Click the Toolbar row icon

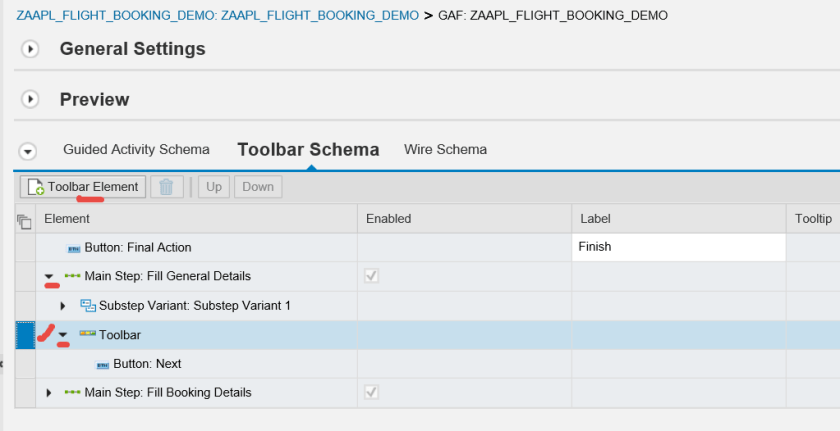point(87,334)
